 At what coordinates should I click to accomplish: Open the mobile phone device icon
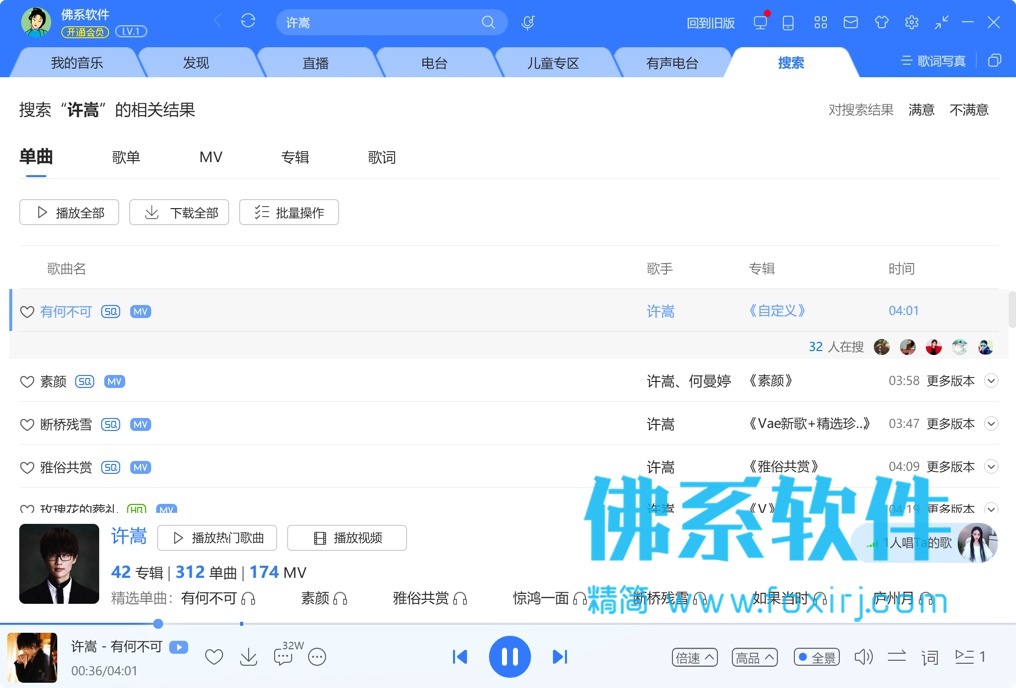pos(788,23)
